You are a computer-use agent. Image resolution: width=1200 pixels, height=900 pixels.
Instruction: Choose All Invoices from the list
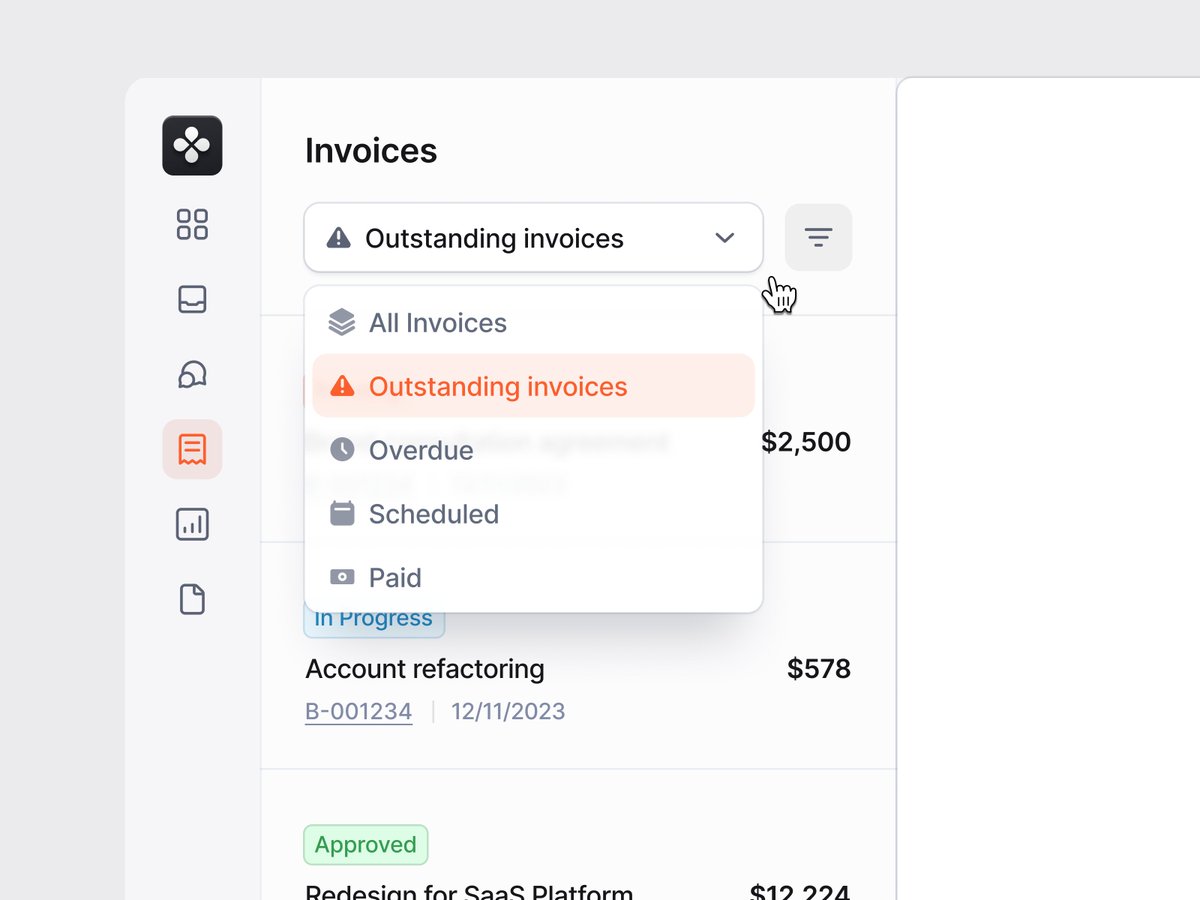(533, 322)
